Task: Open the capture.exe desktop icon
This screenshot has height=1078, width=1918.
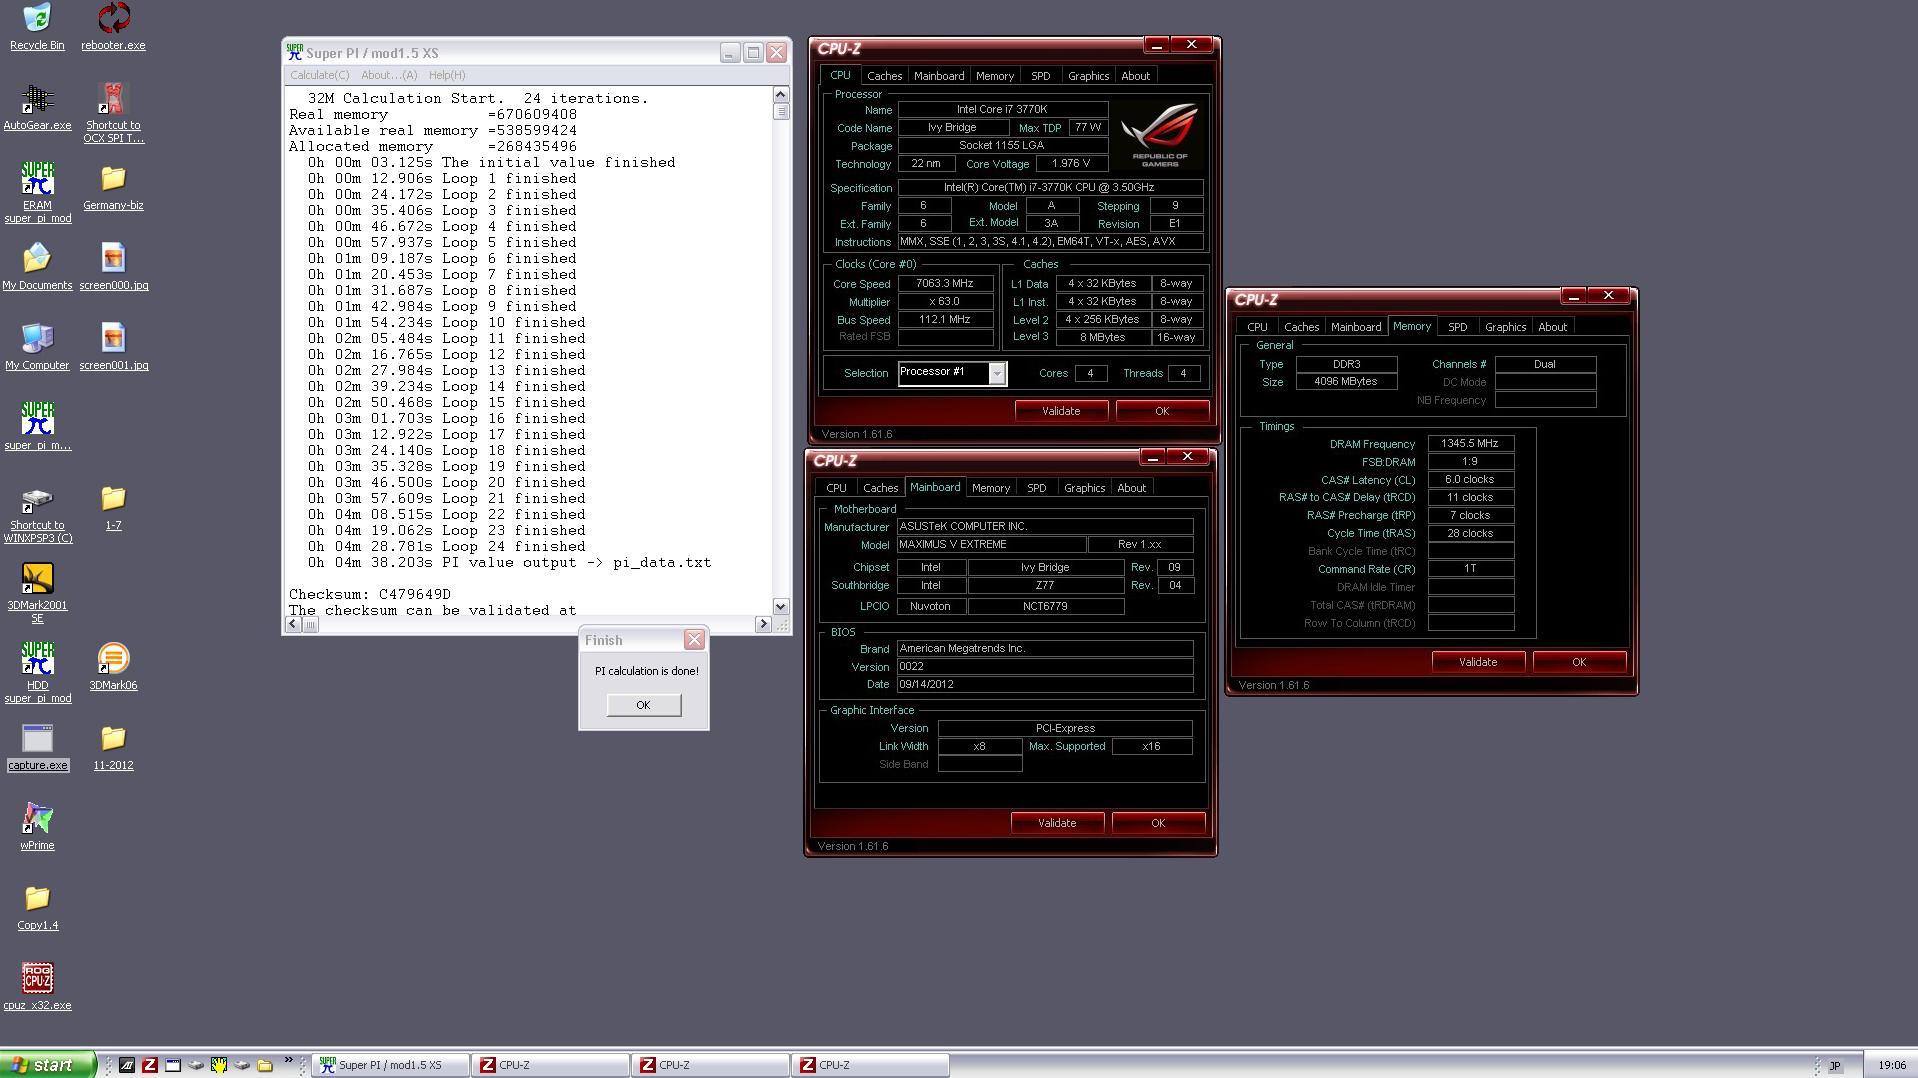Action: pyautogui.click(x=37, y=740)
